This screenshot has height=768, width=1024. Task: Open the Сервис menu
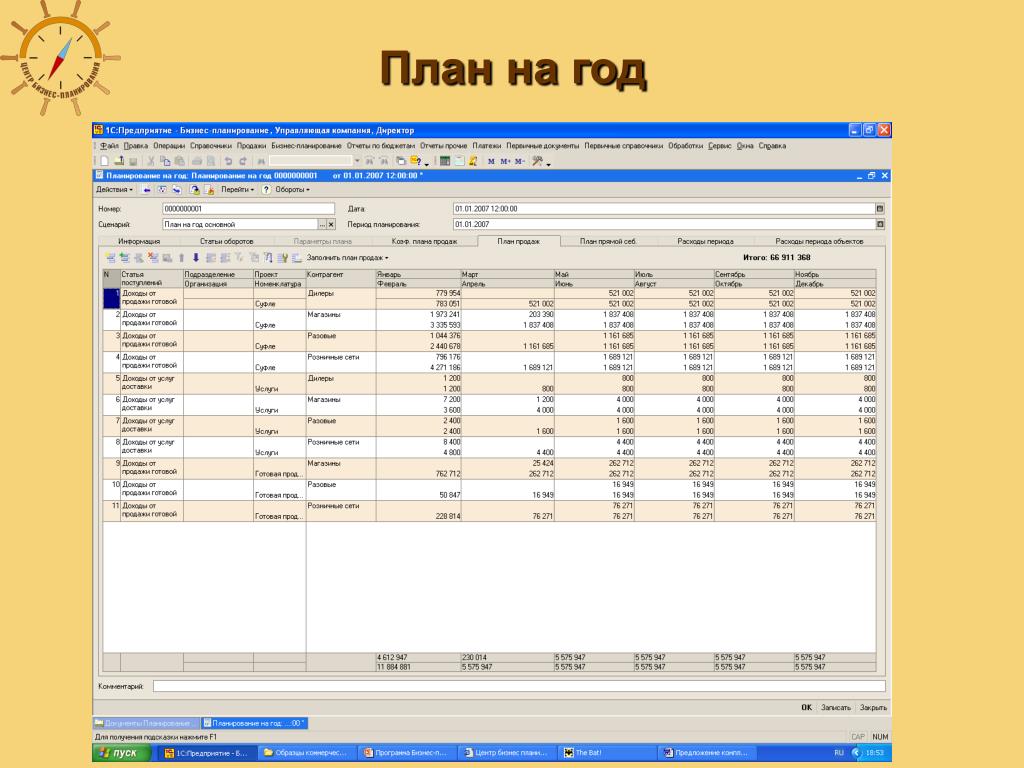pyautogui.click(x=720, y=146)
